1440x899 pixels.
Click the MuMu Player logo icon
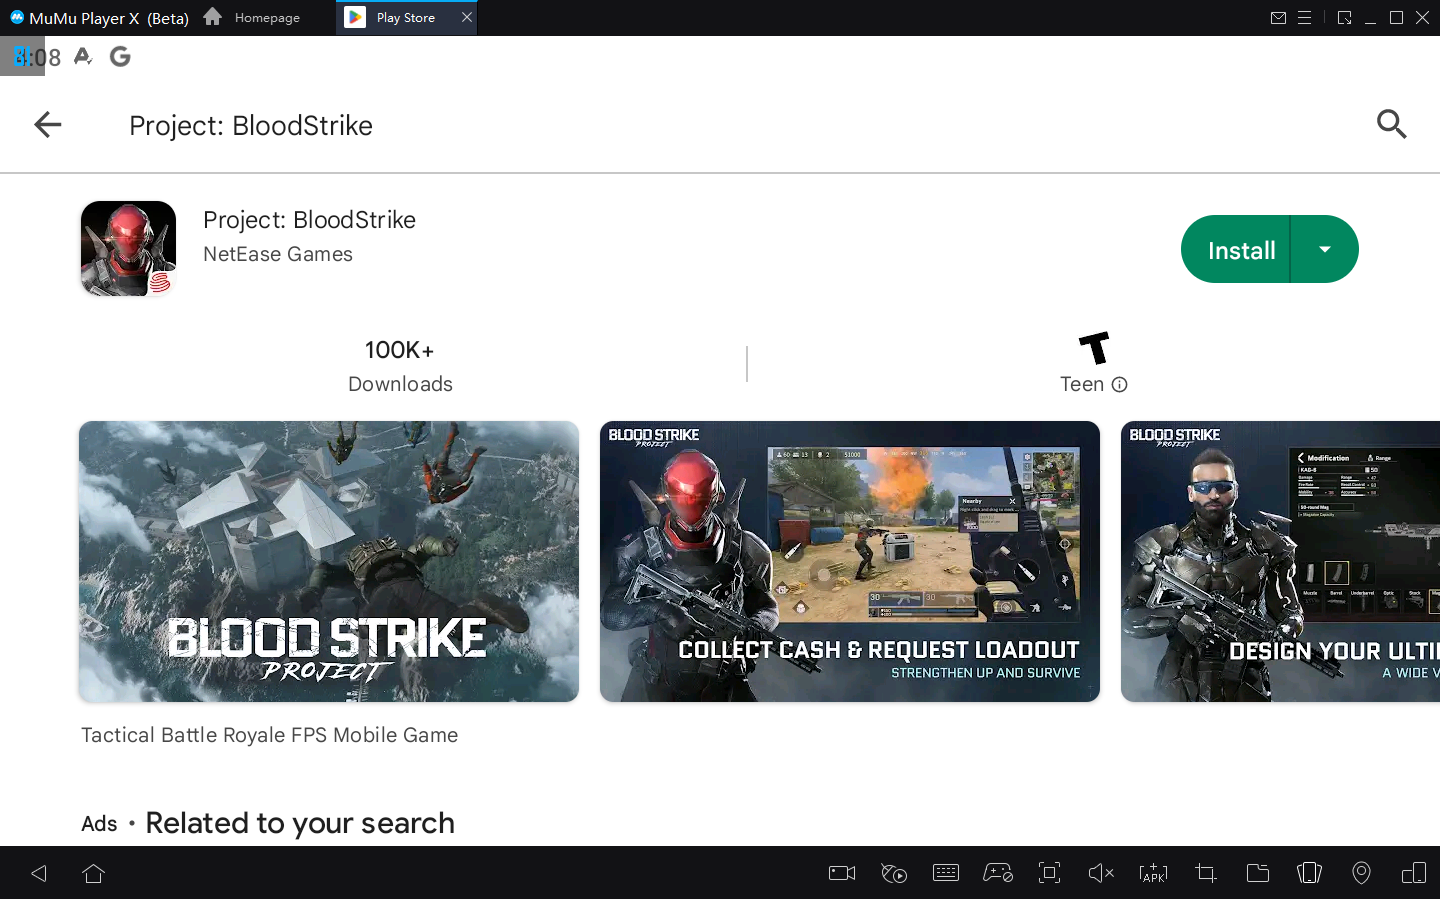click(17, 17)
